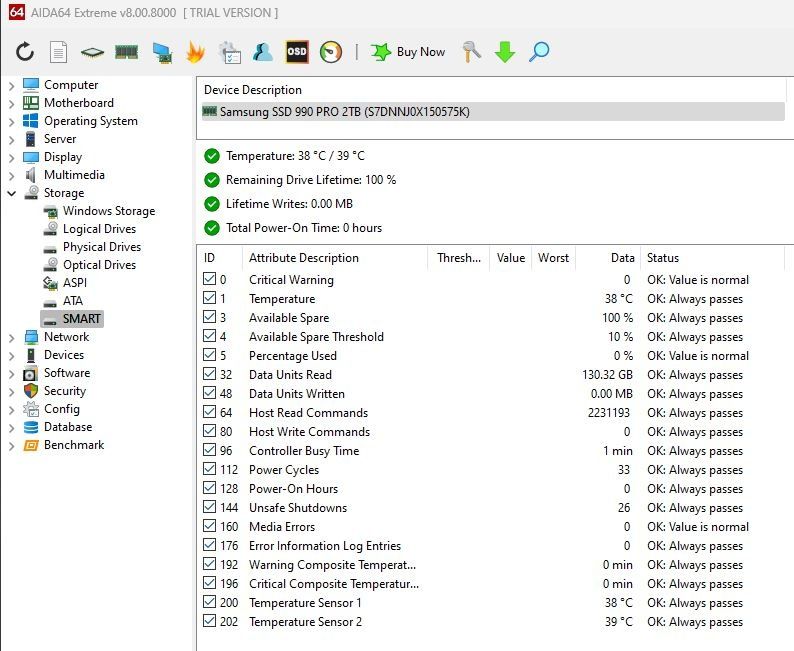Open the CPU chip toolbar icon
The height and width of the screenshot is (651, 794).
point(92,52)
